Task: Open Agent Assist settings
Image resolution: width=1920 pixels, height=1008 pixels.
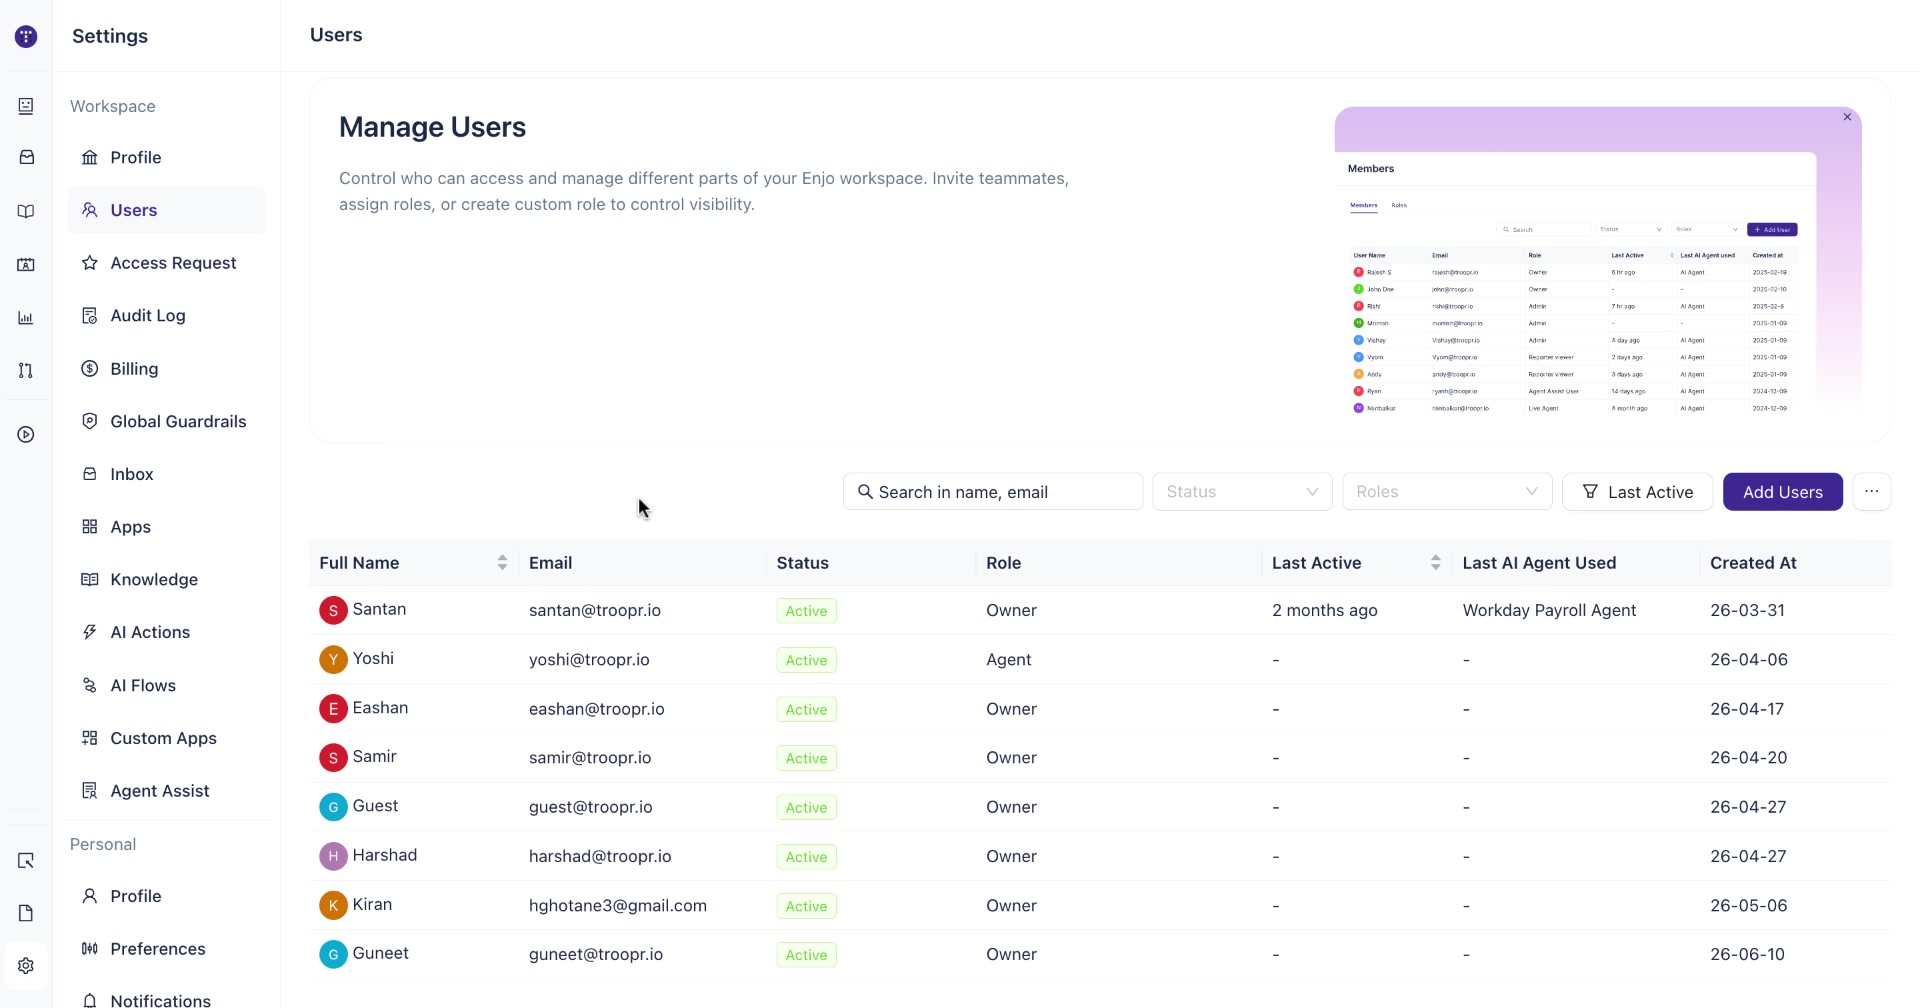Action: click(166, 791)
